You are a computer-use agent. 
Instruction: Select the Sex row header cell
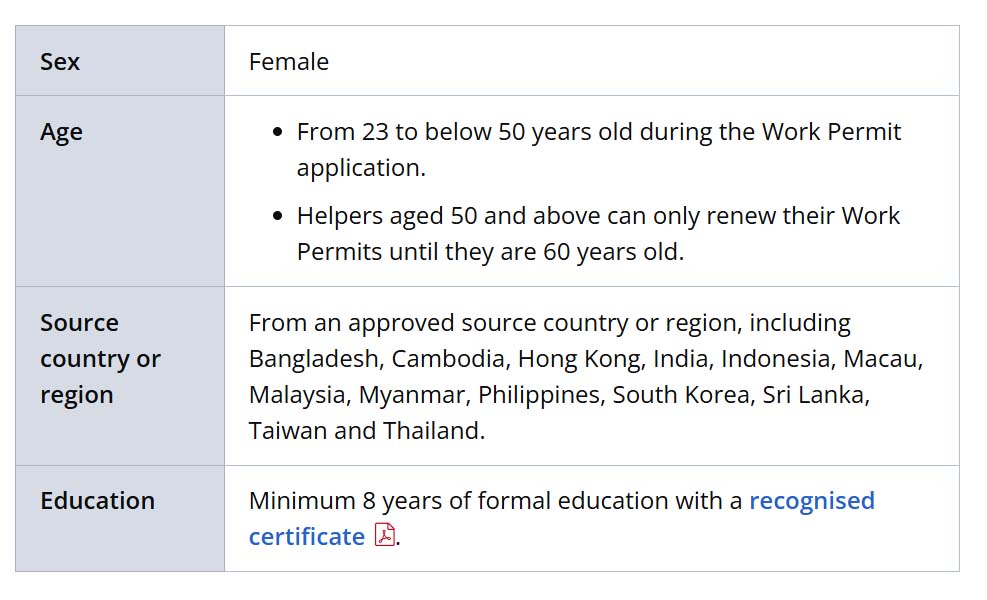point(120,61)
